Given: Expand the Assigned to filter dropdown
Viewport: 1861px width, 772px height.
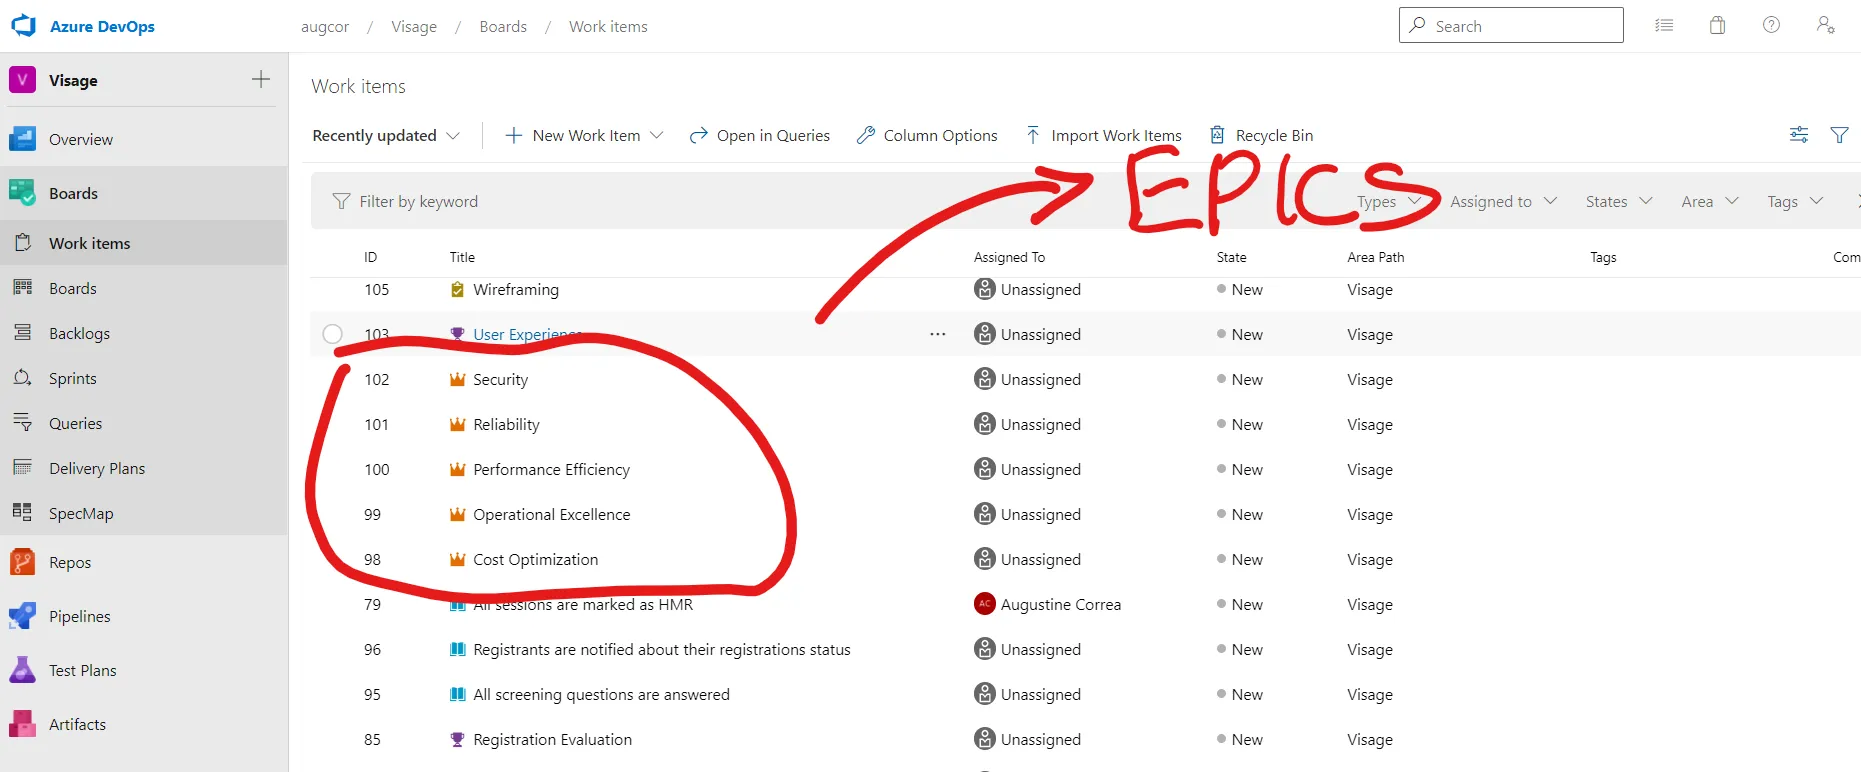Looking at the screenshot, I should pos(1503,201).
